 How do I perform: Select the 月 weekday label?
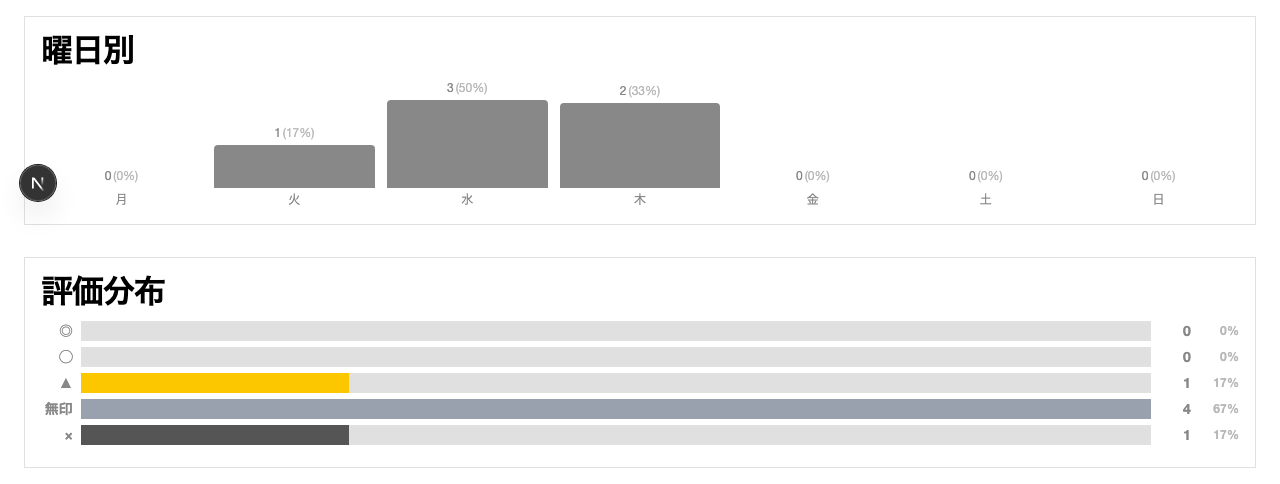tap(122, 199)
